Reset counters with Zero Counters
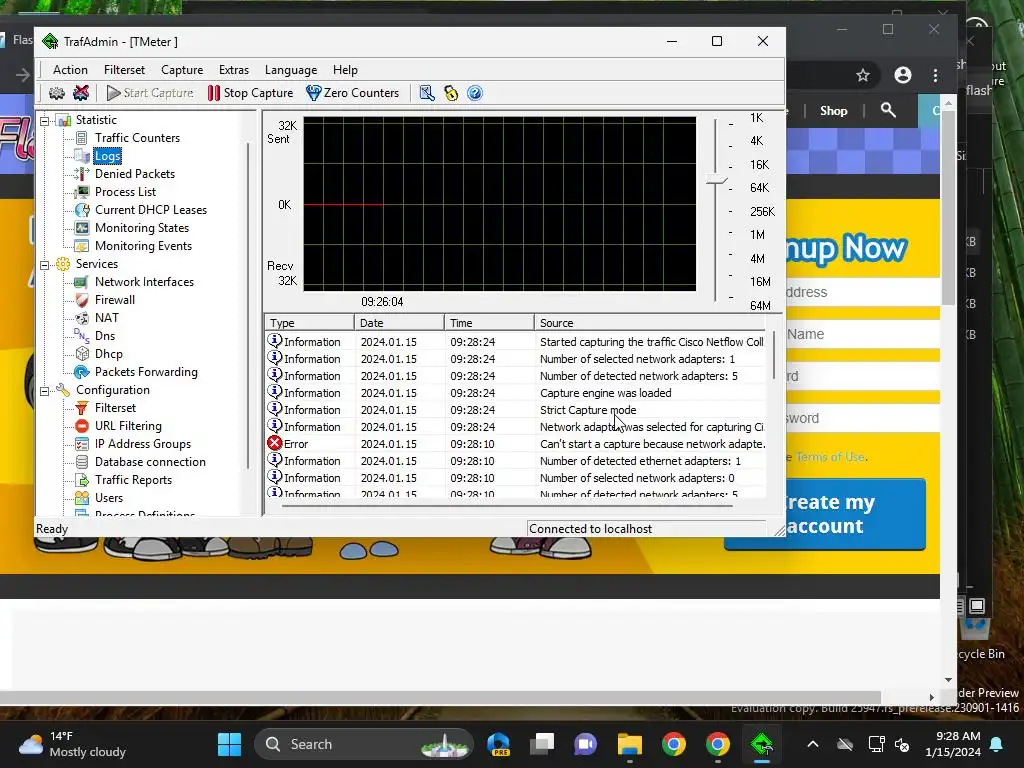 (353, 93)
